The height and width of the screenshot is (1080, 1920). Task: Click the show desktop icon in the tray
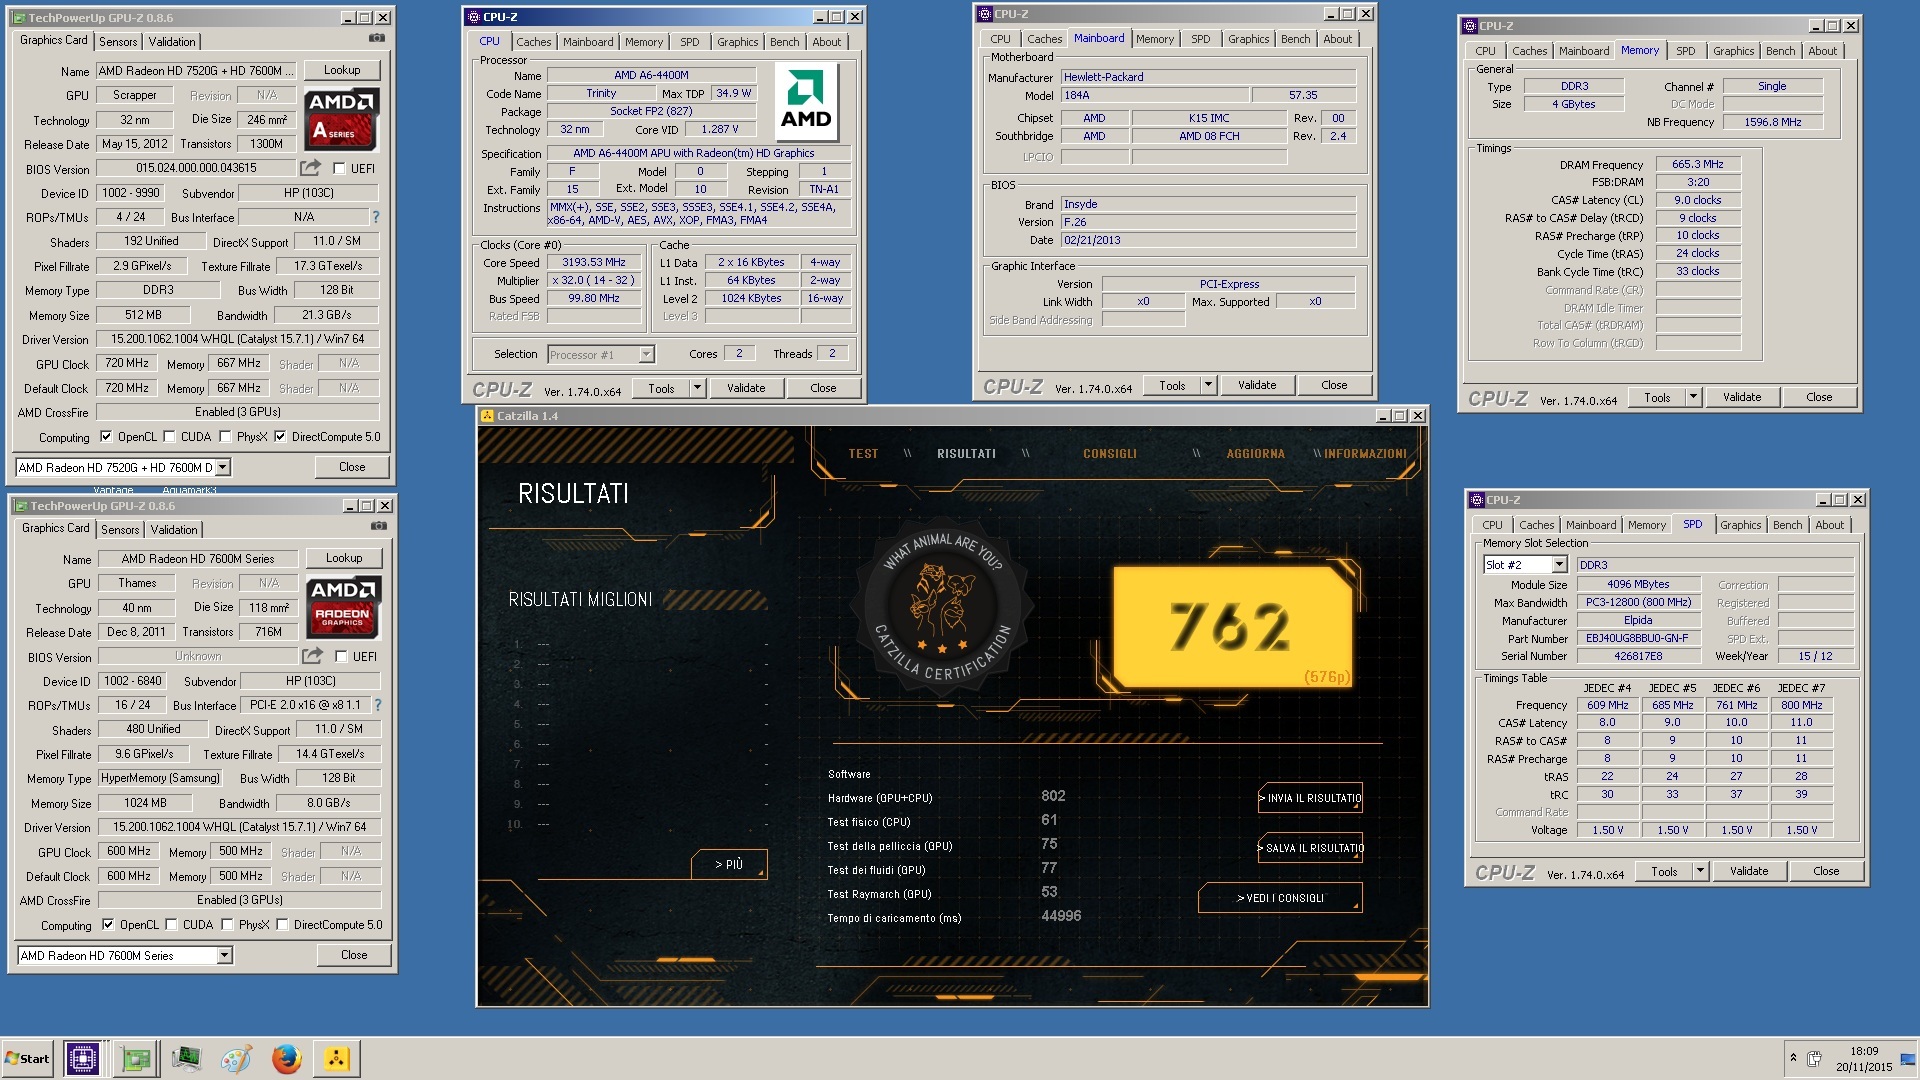tap(1909, 1058)
